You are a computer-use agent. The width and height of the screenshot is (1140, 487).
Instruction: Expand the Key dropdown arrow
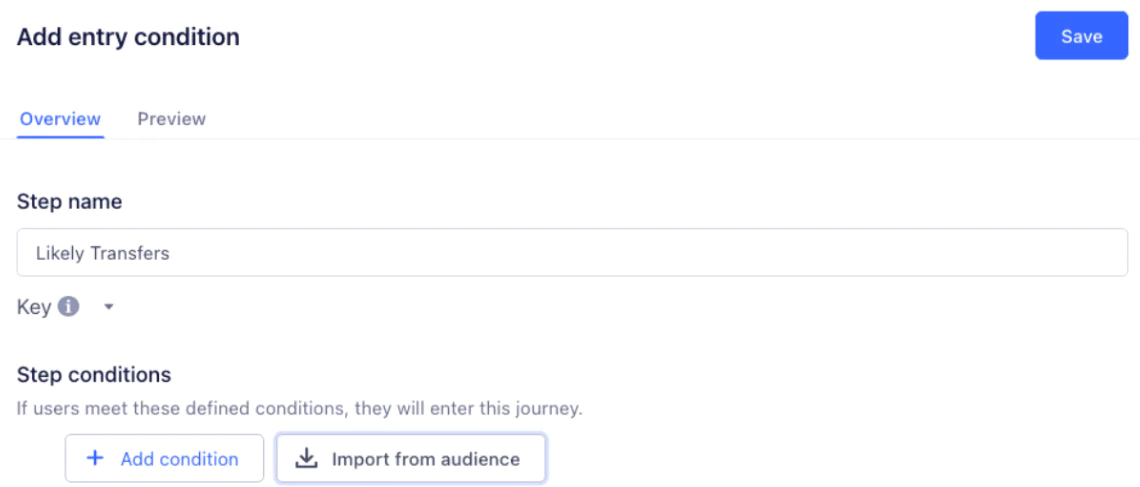109,308
